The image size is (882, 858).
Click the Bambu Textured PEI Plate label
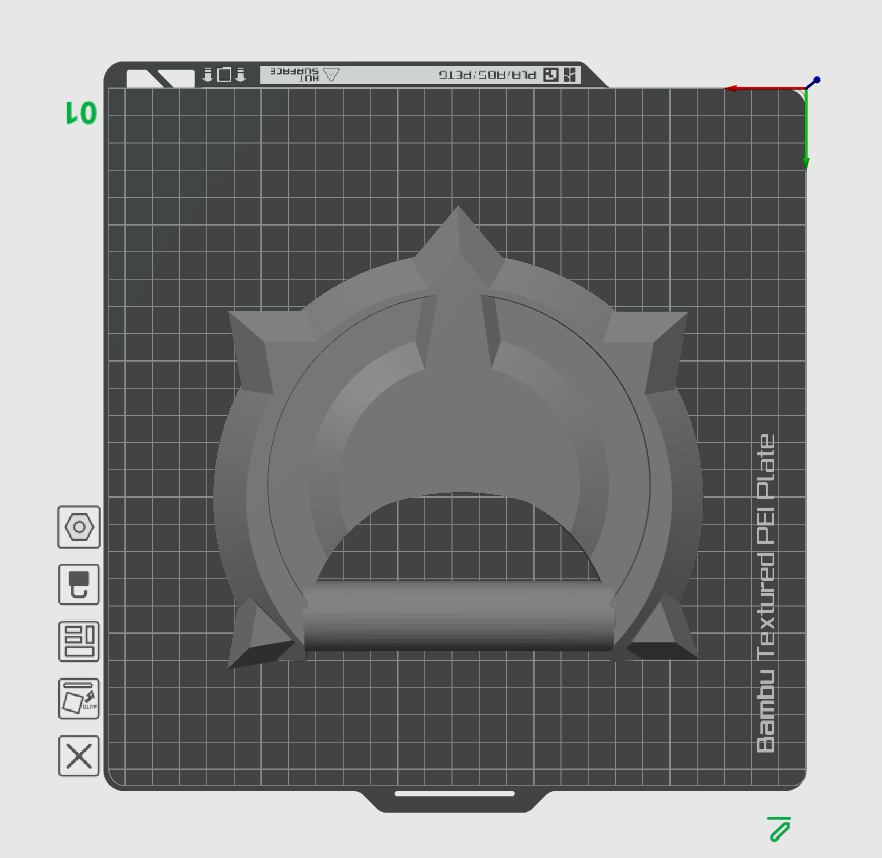click(766, 594)
